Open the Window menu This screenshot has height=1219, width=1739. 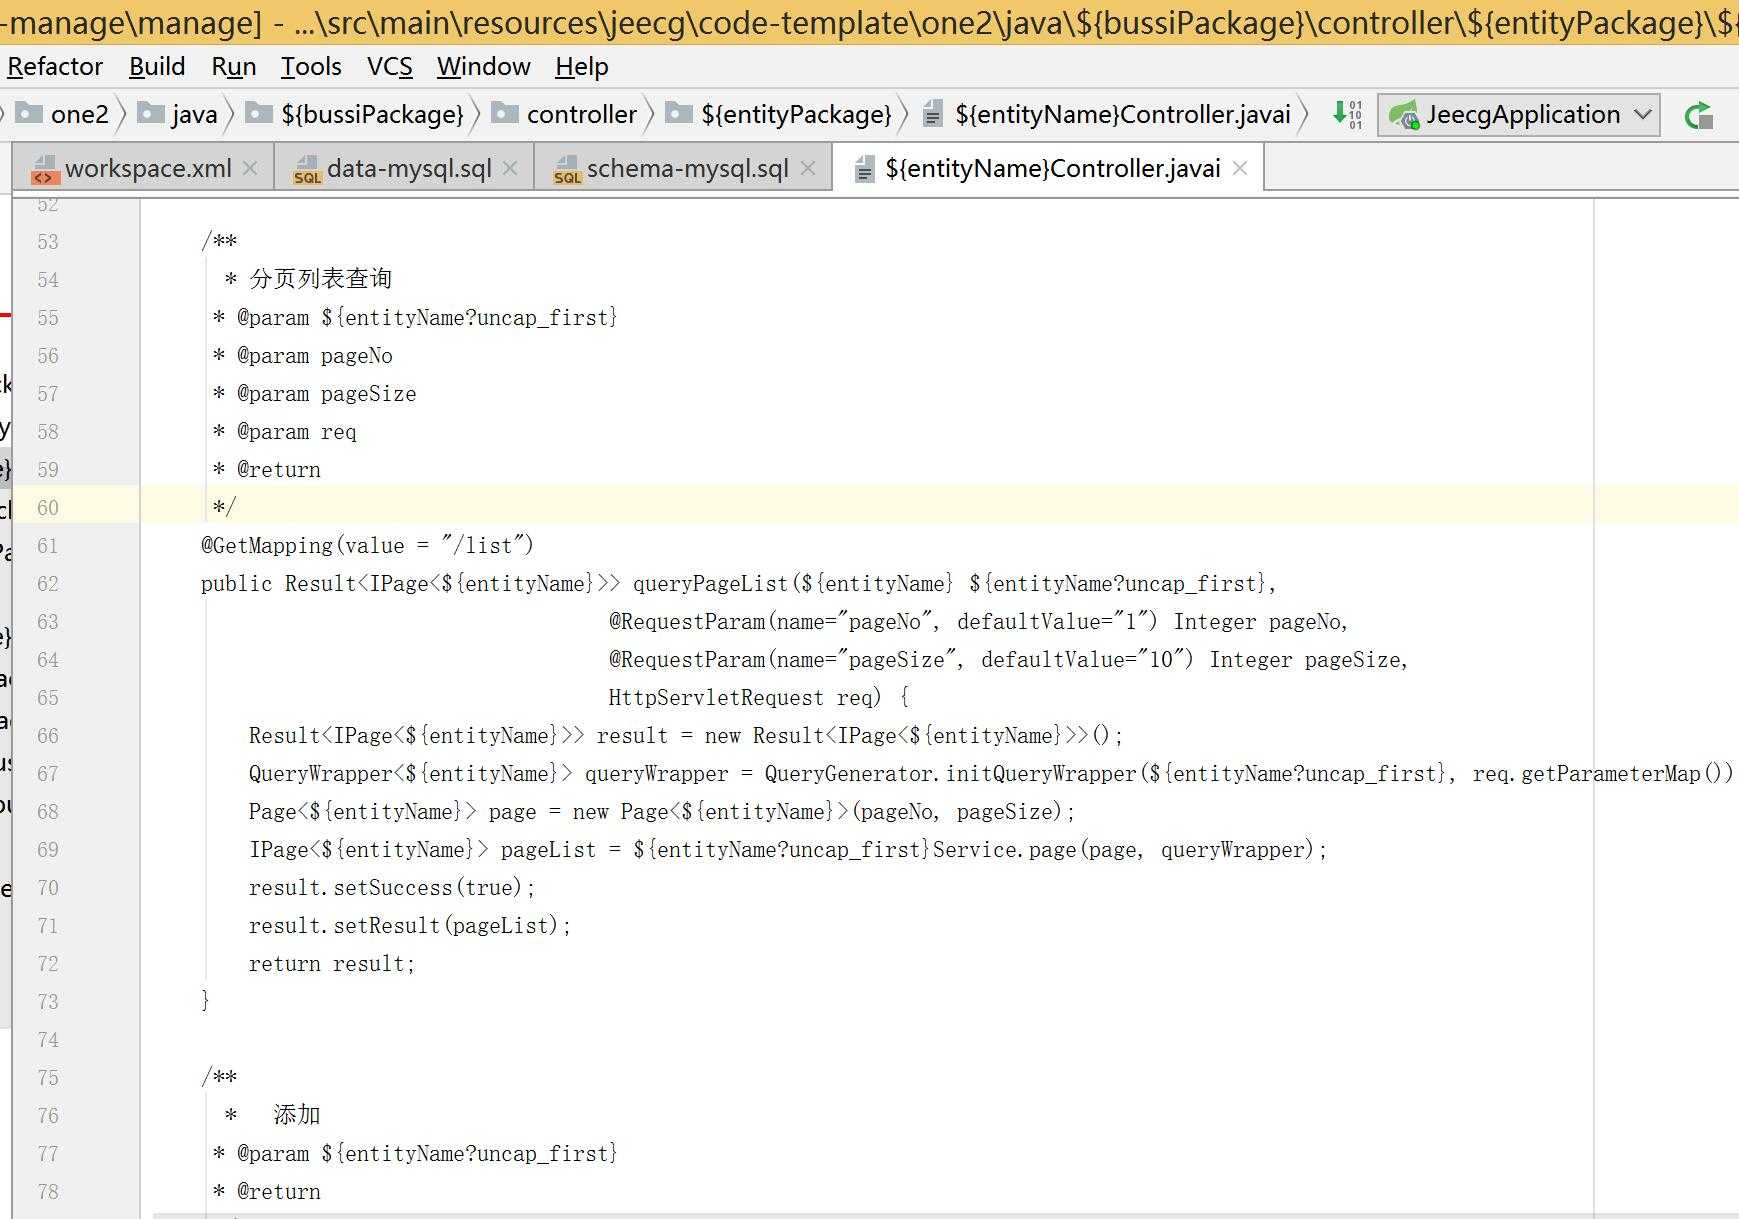484,66
